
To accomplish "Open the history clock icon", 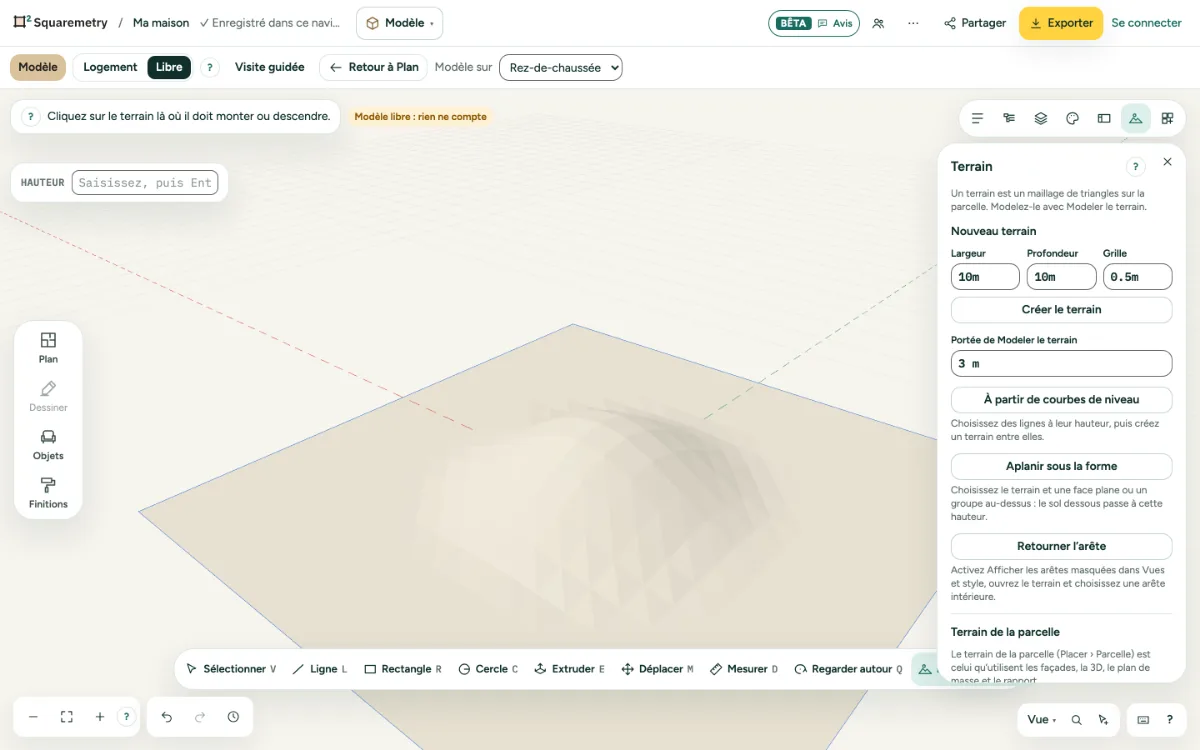I will [x=233, y=717].
